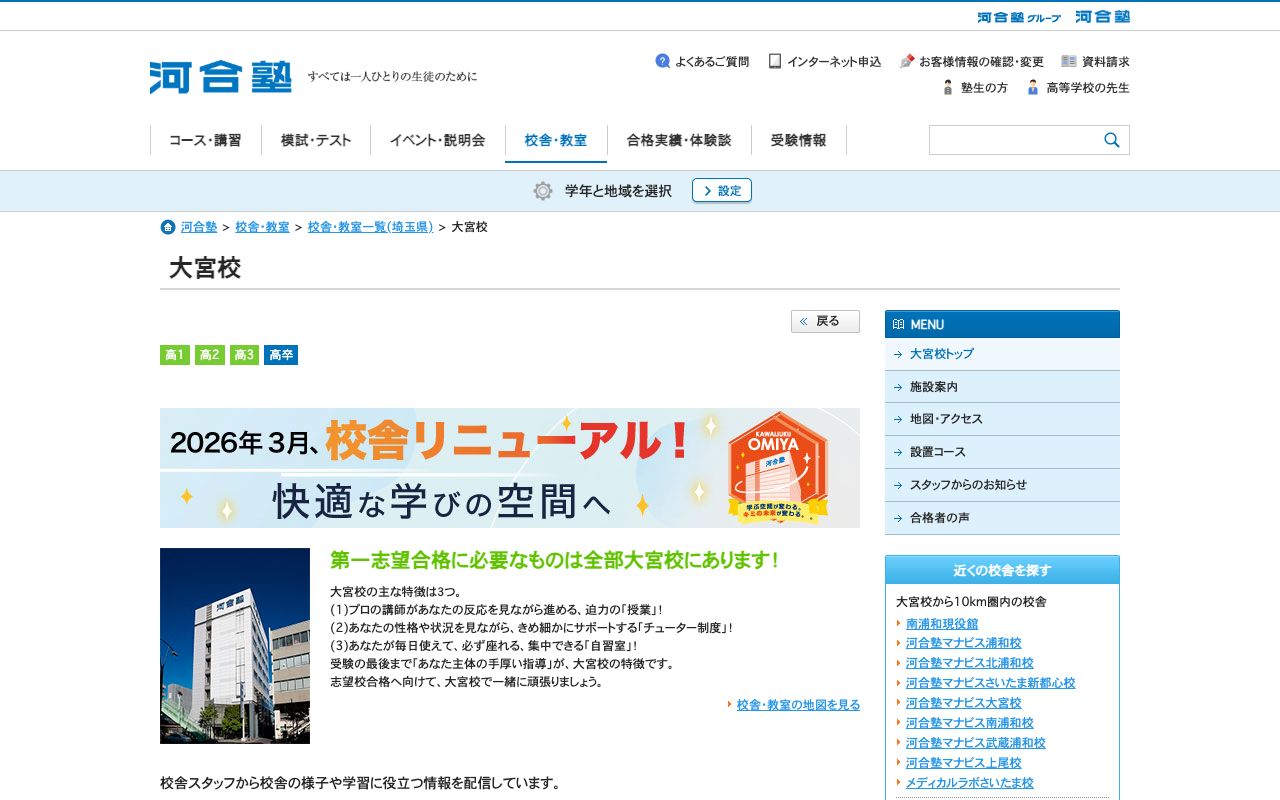
Task: Select the 高2 grade tag
Action: 210,355
